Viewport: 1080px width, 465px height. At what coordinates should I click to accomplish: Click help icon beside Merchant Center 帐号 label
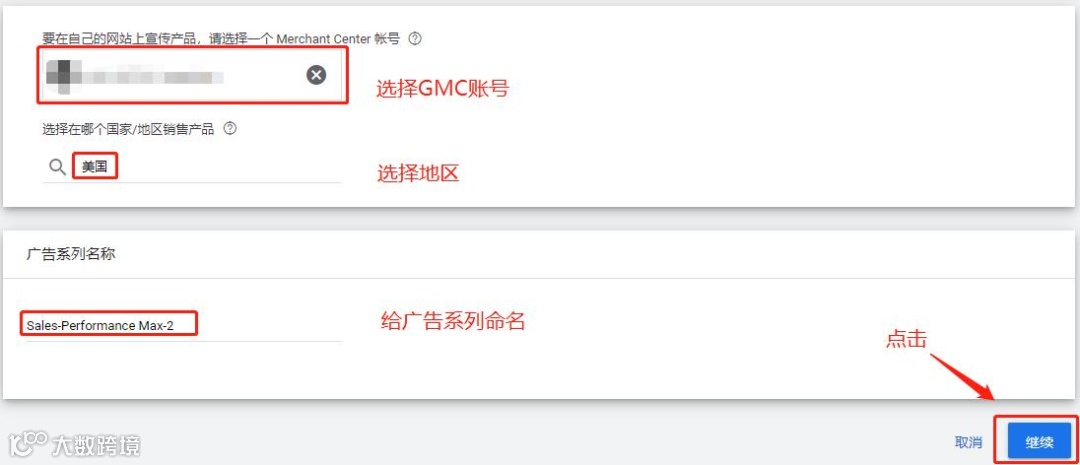(x=415, y=39)
